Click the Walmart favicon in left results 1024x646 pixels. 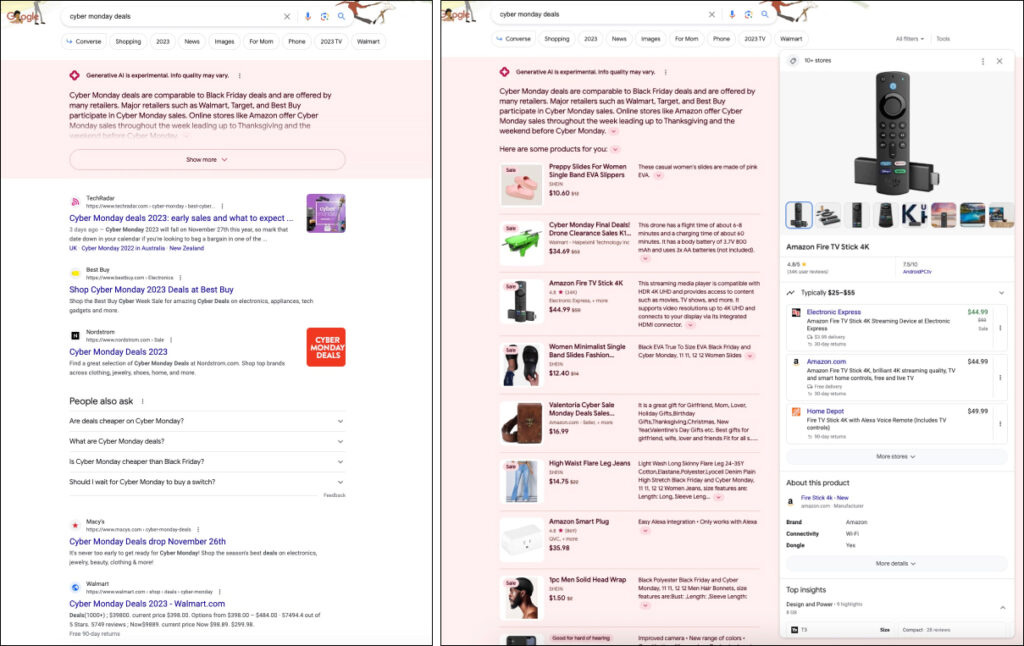[x=75, y=587]
